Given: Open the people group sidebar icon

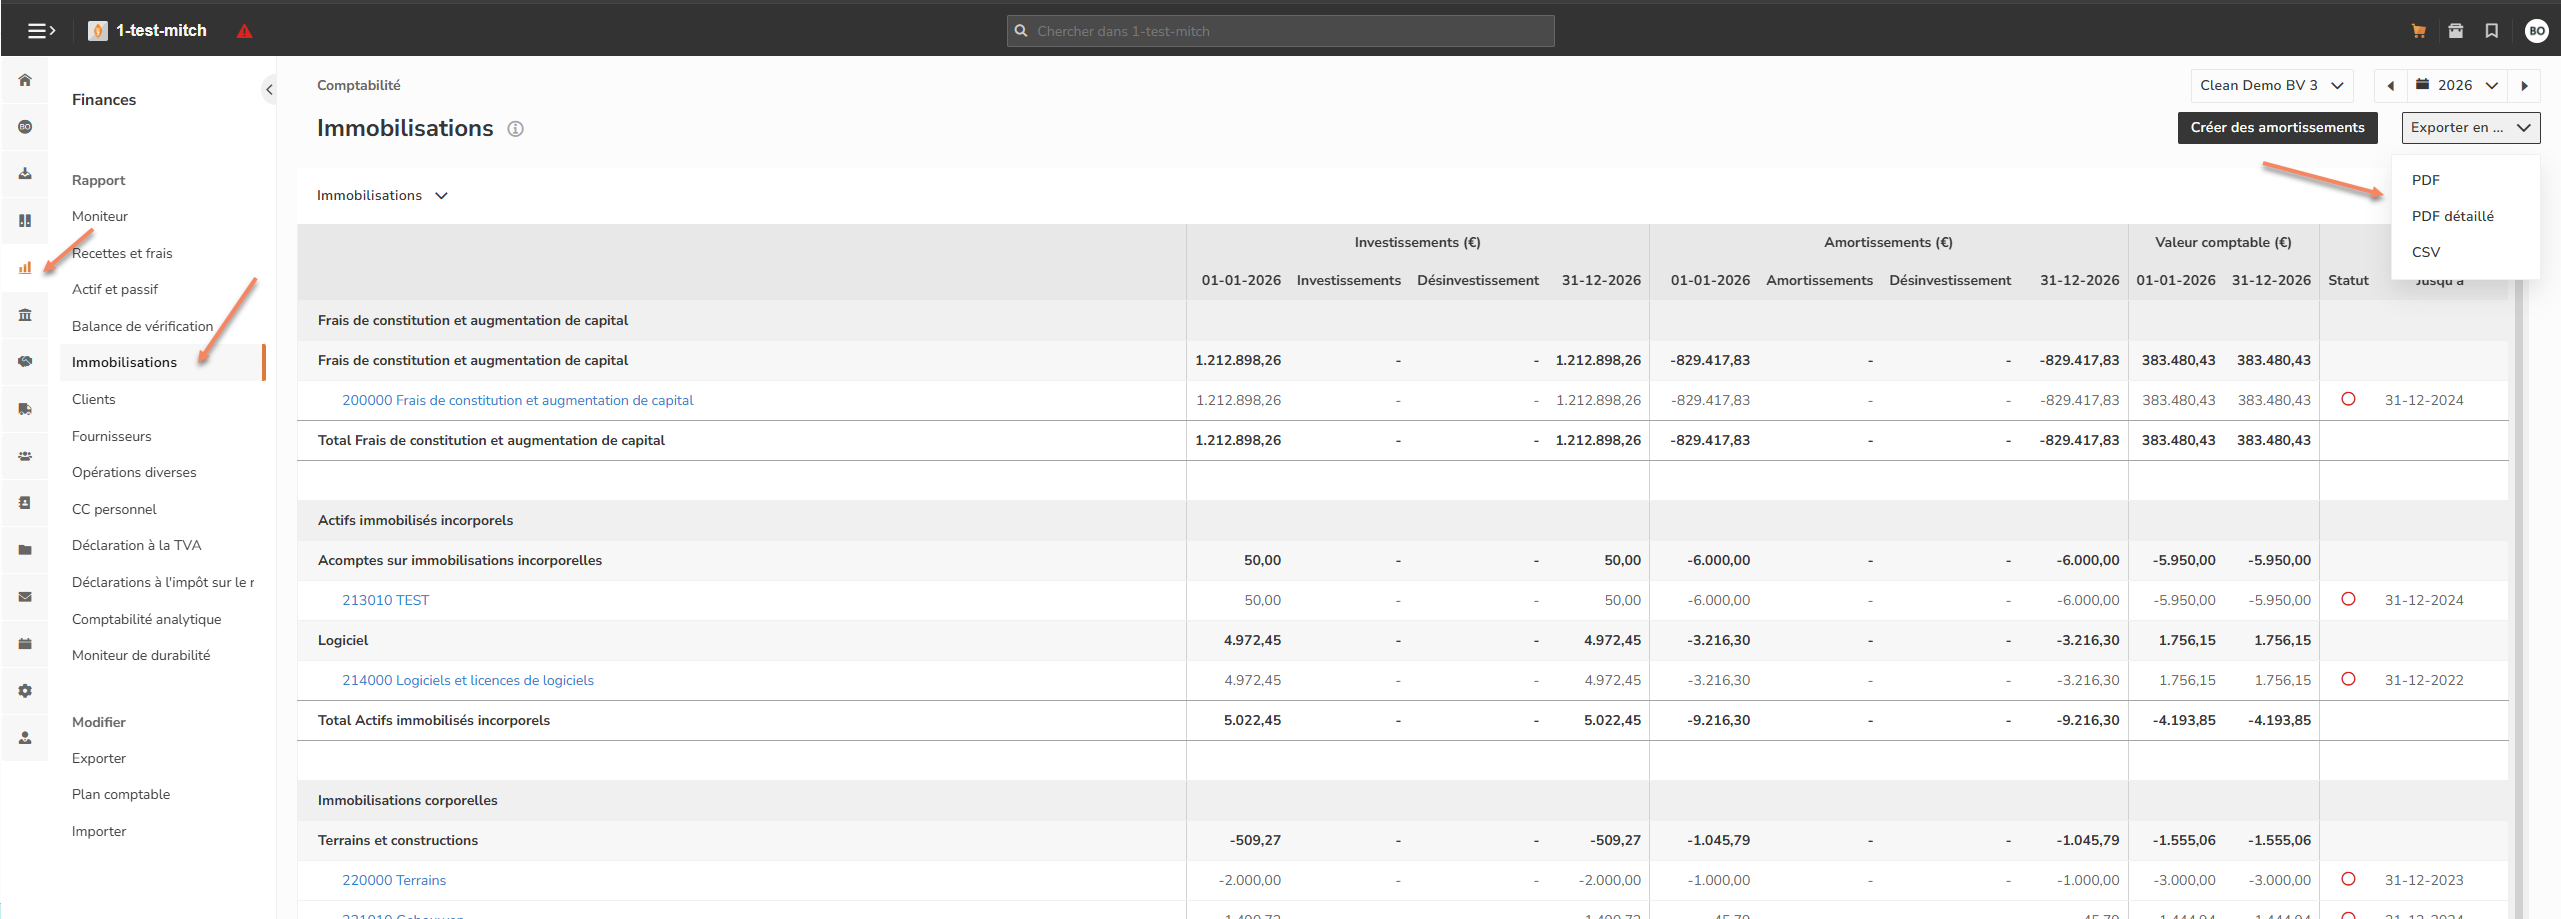Looking at the screenshot, I should tap(25, 455).
